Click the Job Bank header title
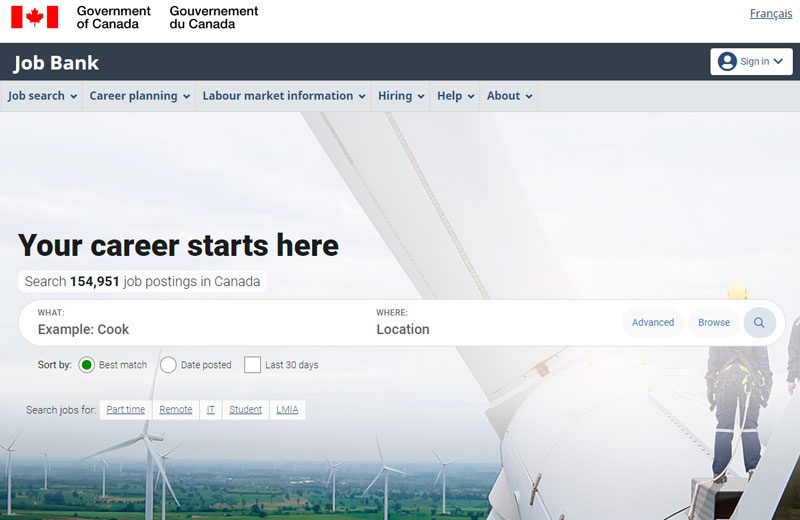Viewport: 800px width, 520px height. [x=57, y=63]
